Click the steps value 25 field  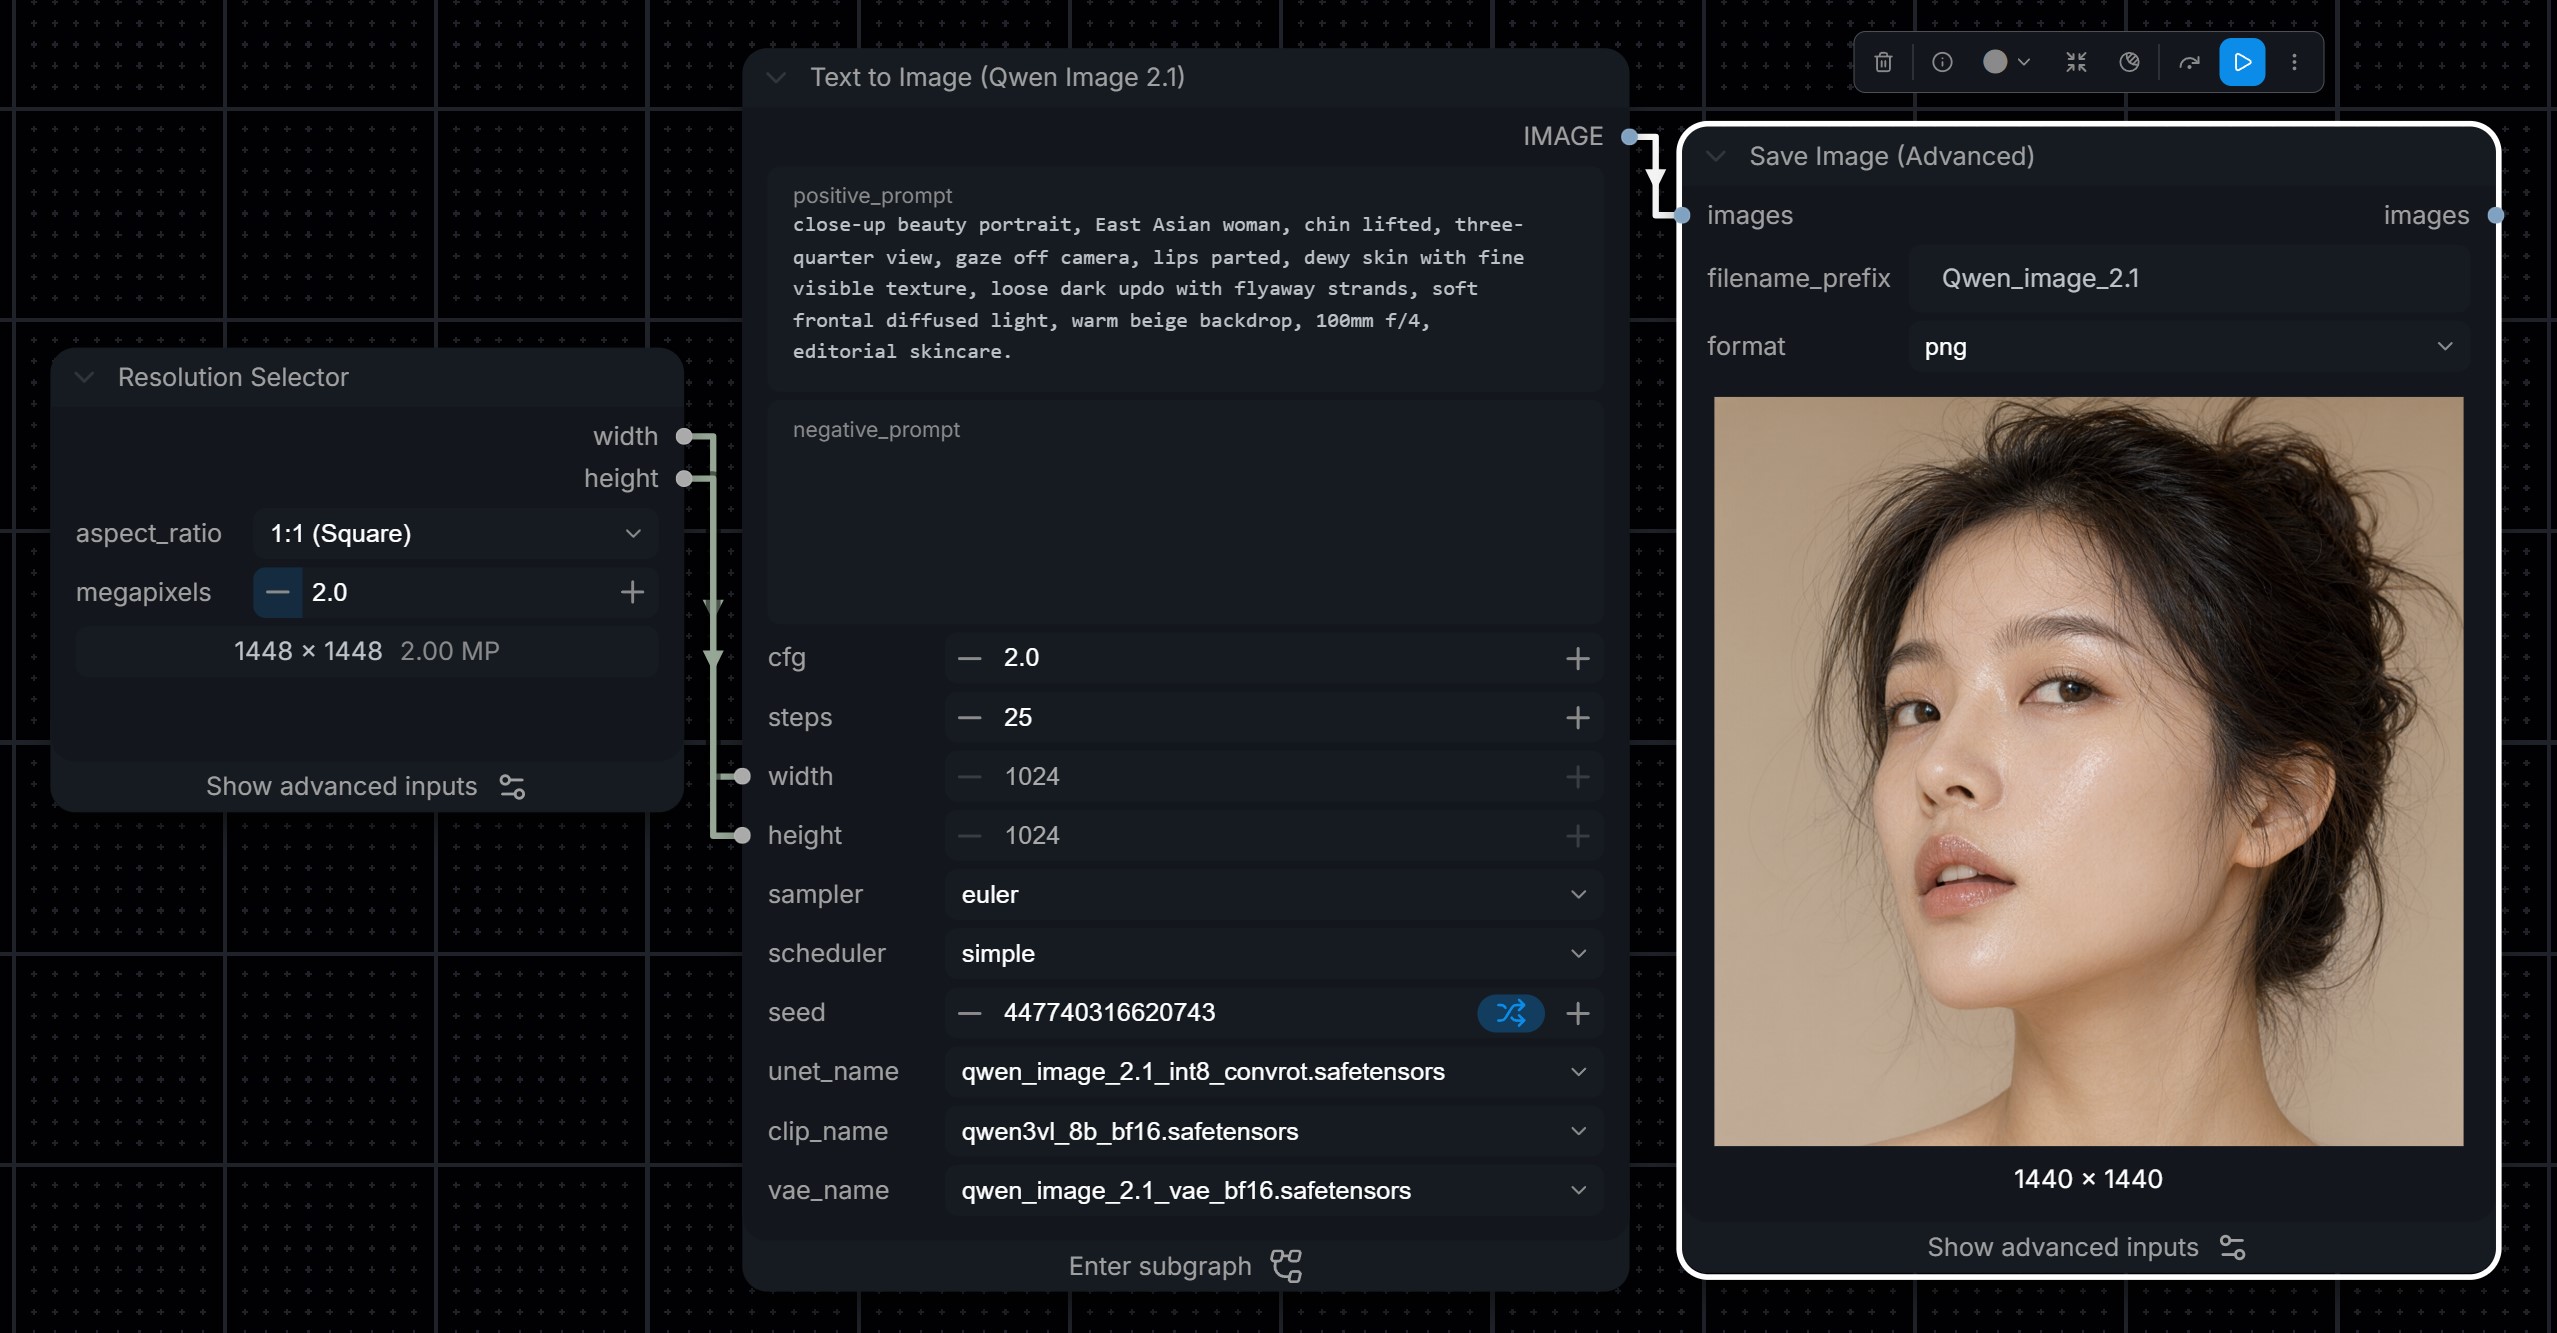(1272, 717)
